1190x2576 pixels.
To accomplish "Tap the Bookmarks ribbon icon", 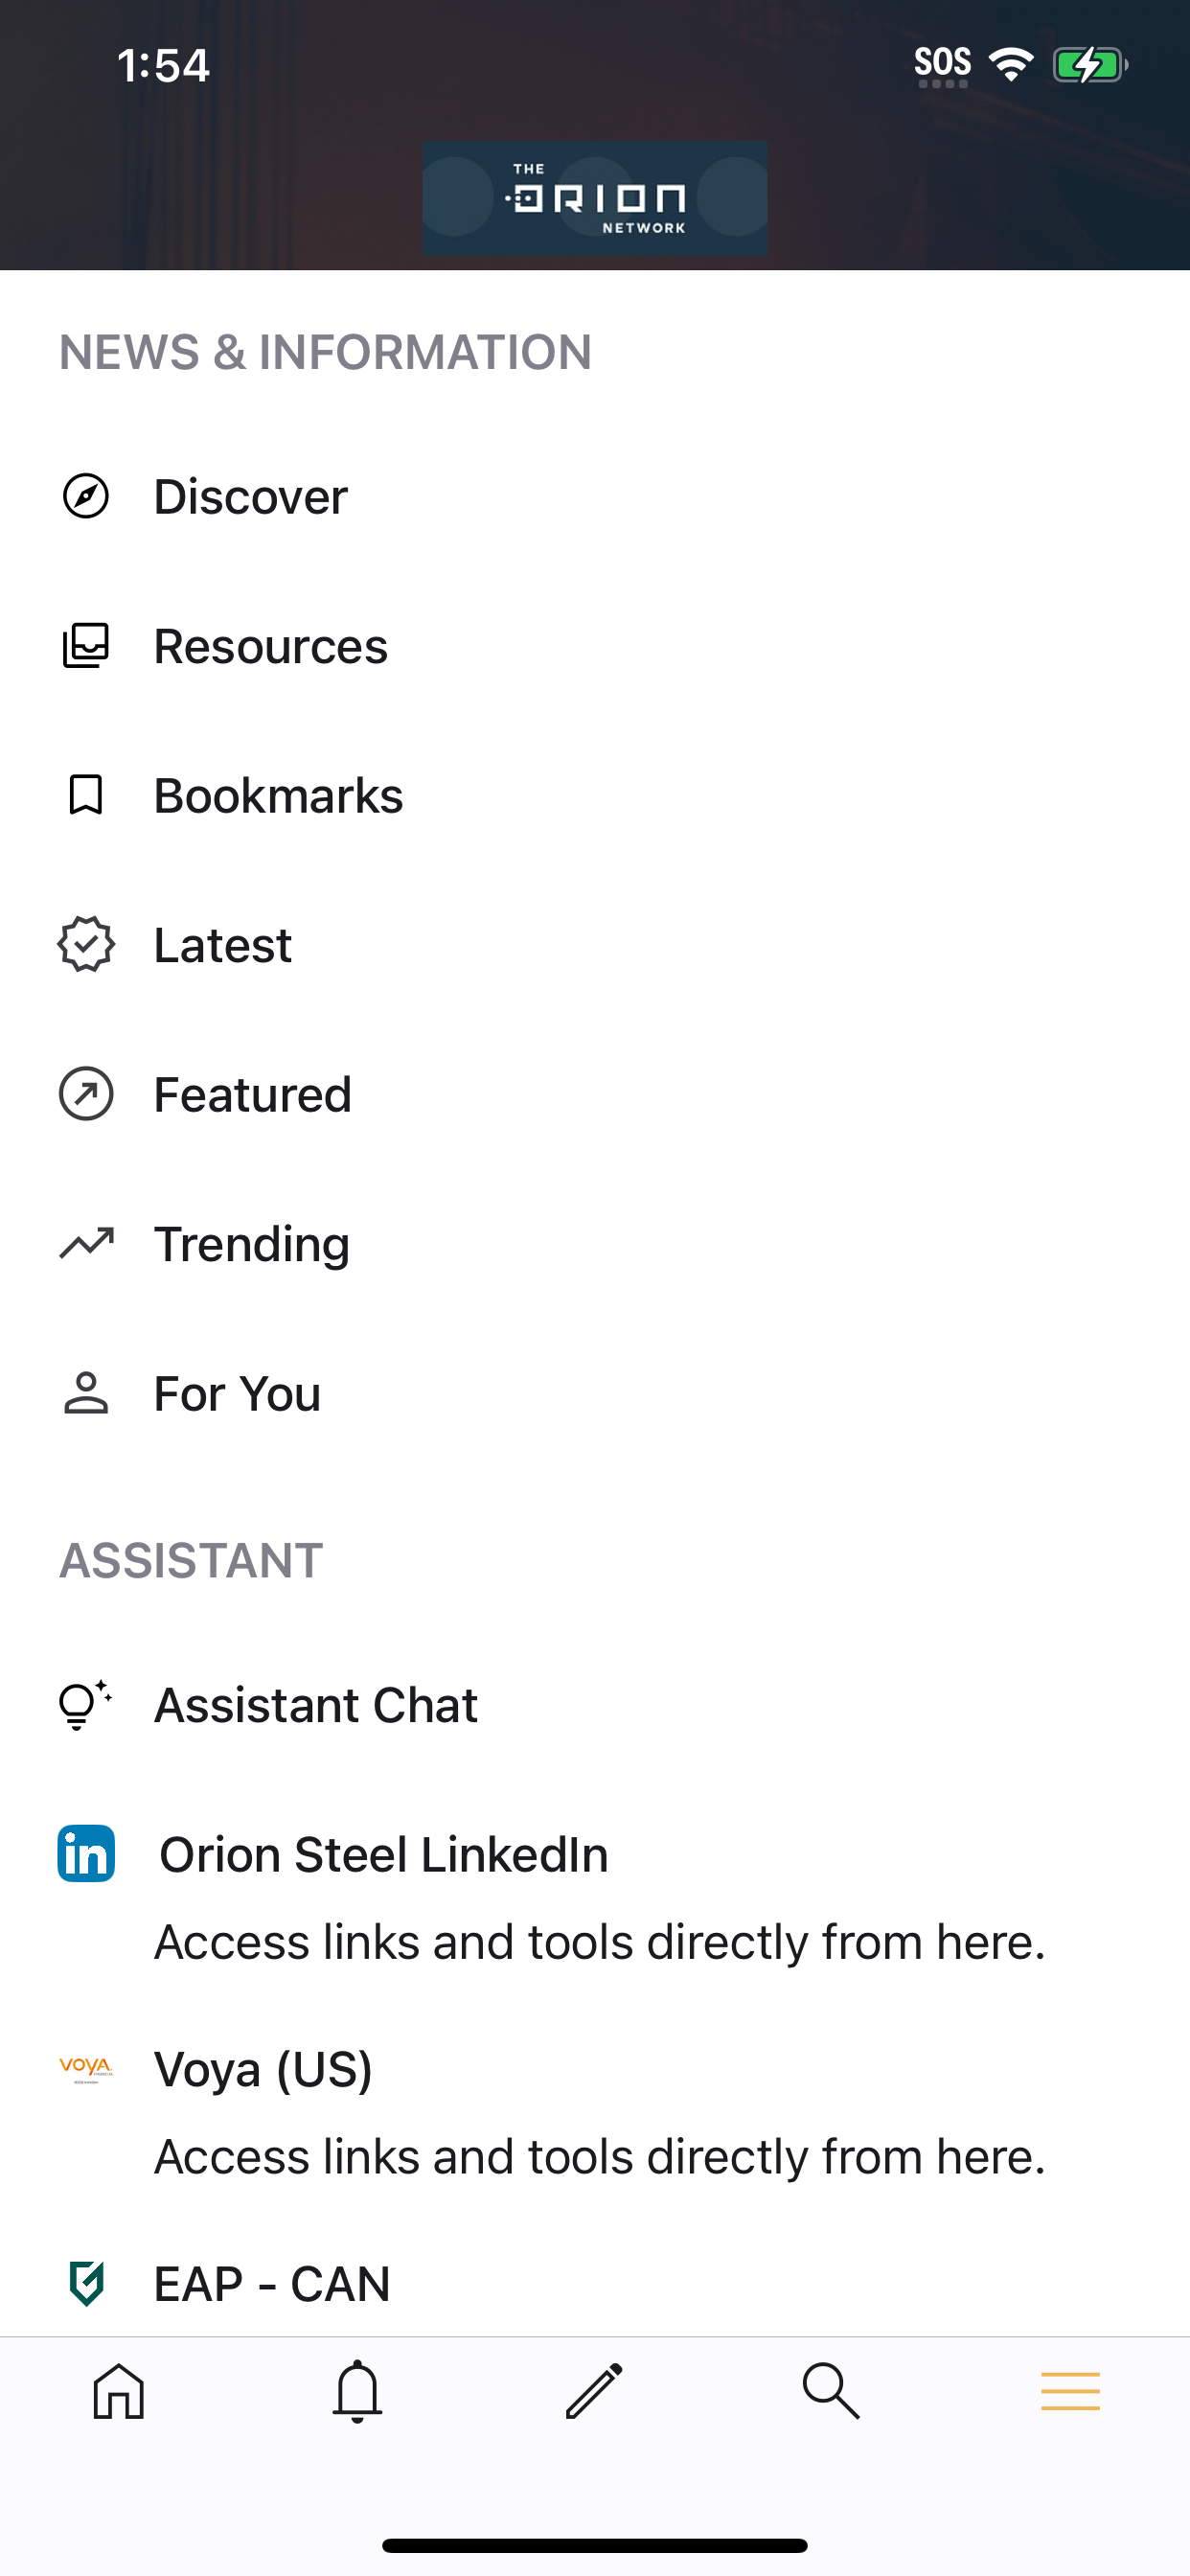I will [86, 796].
